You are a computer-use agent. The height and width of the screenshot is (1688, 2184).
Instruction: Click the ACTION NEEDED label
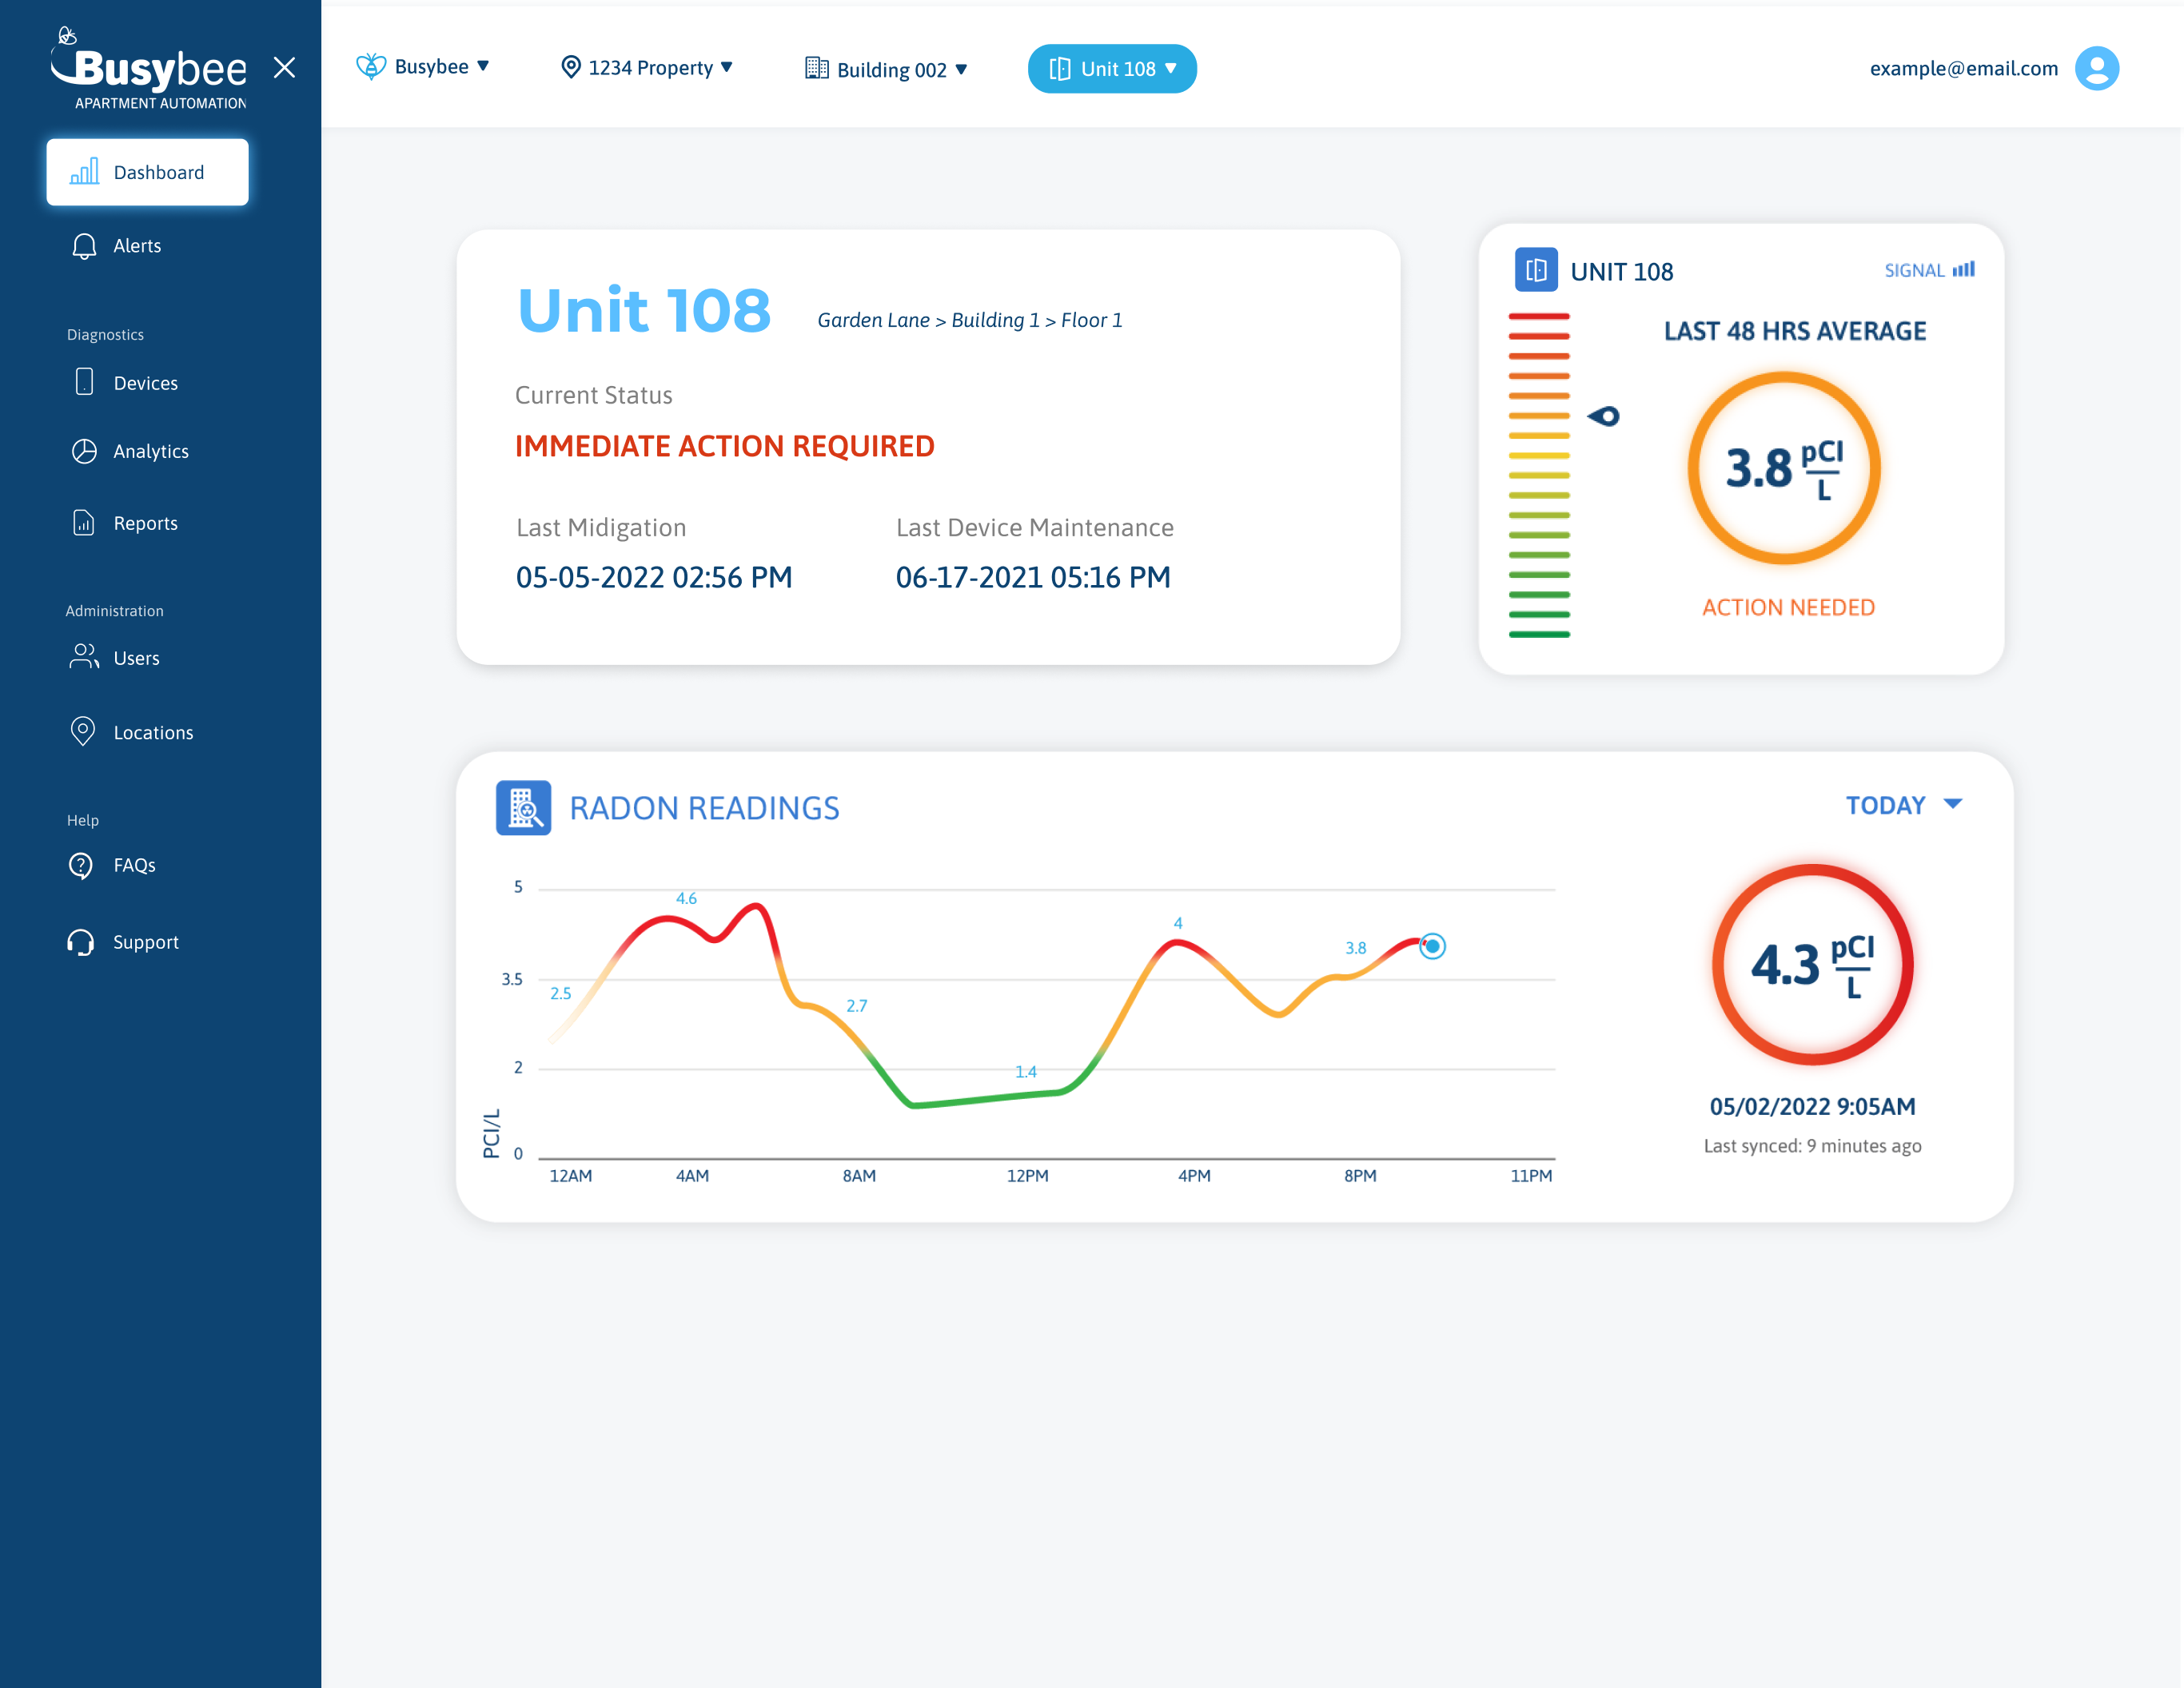pyautogui.click(x=1788, y=607)
